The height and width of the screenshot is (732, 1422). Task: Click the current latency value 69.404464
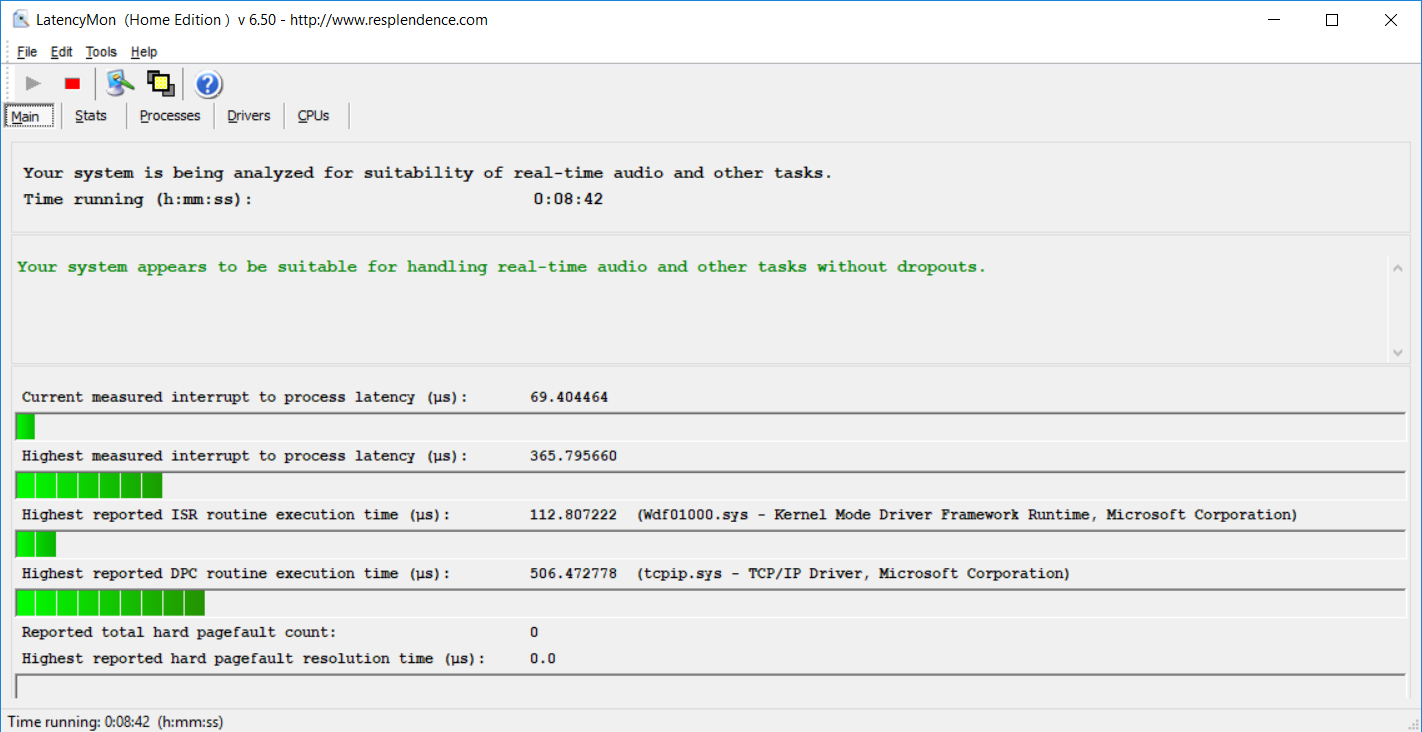[569, 397]
